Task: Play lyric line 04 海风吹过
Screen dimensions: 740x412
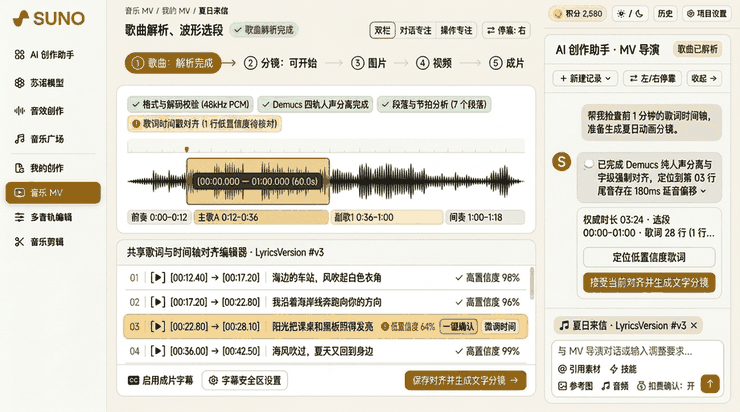Action: 158,351
